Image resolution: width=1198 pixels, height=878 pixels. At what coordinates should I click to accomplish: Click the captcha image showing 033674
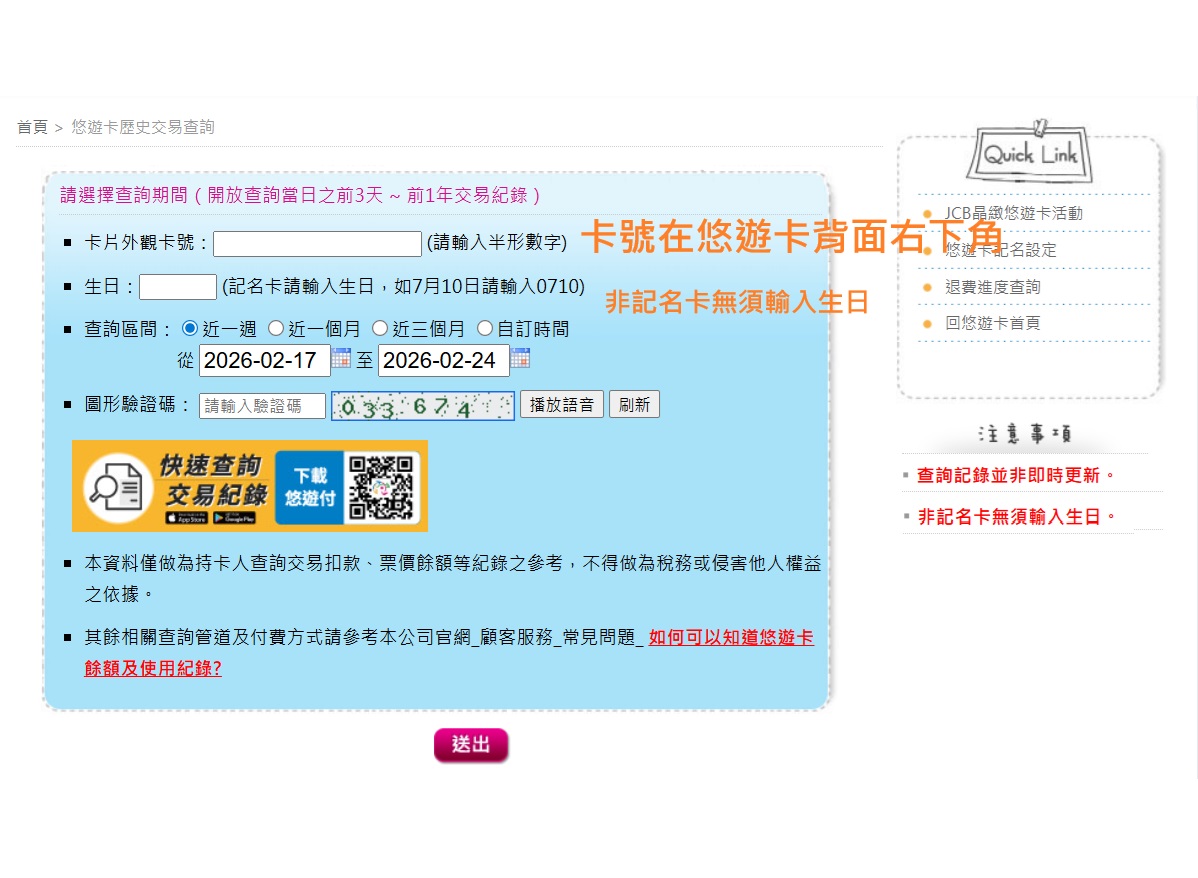click(x=422, y=404)
